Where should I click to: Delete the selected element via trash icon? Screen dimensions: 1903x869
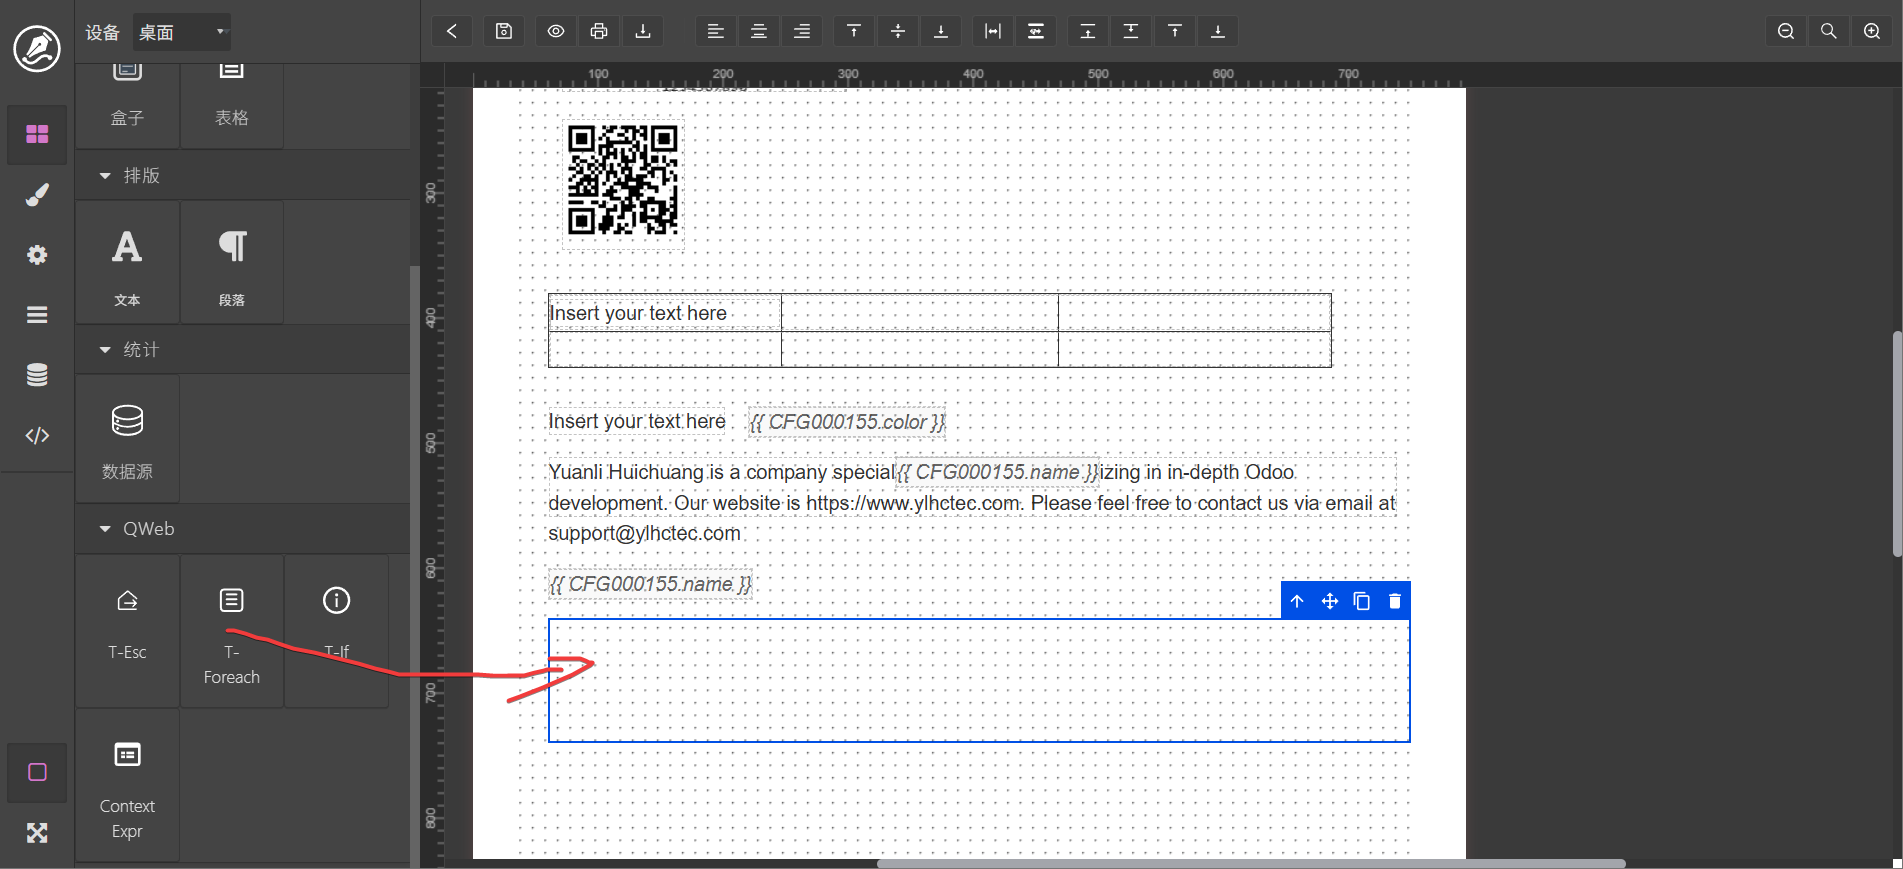point(1395,601)
